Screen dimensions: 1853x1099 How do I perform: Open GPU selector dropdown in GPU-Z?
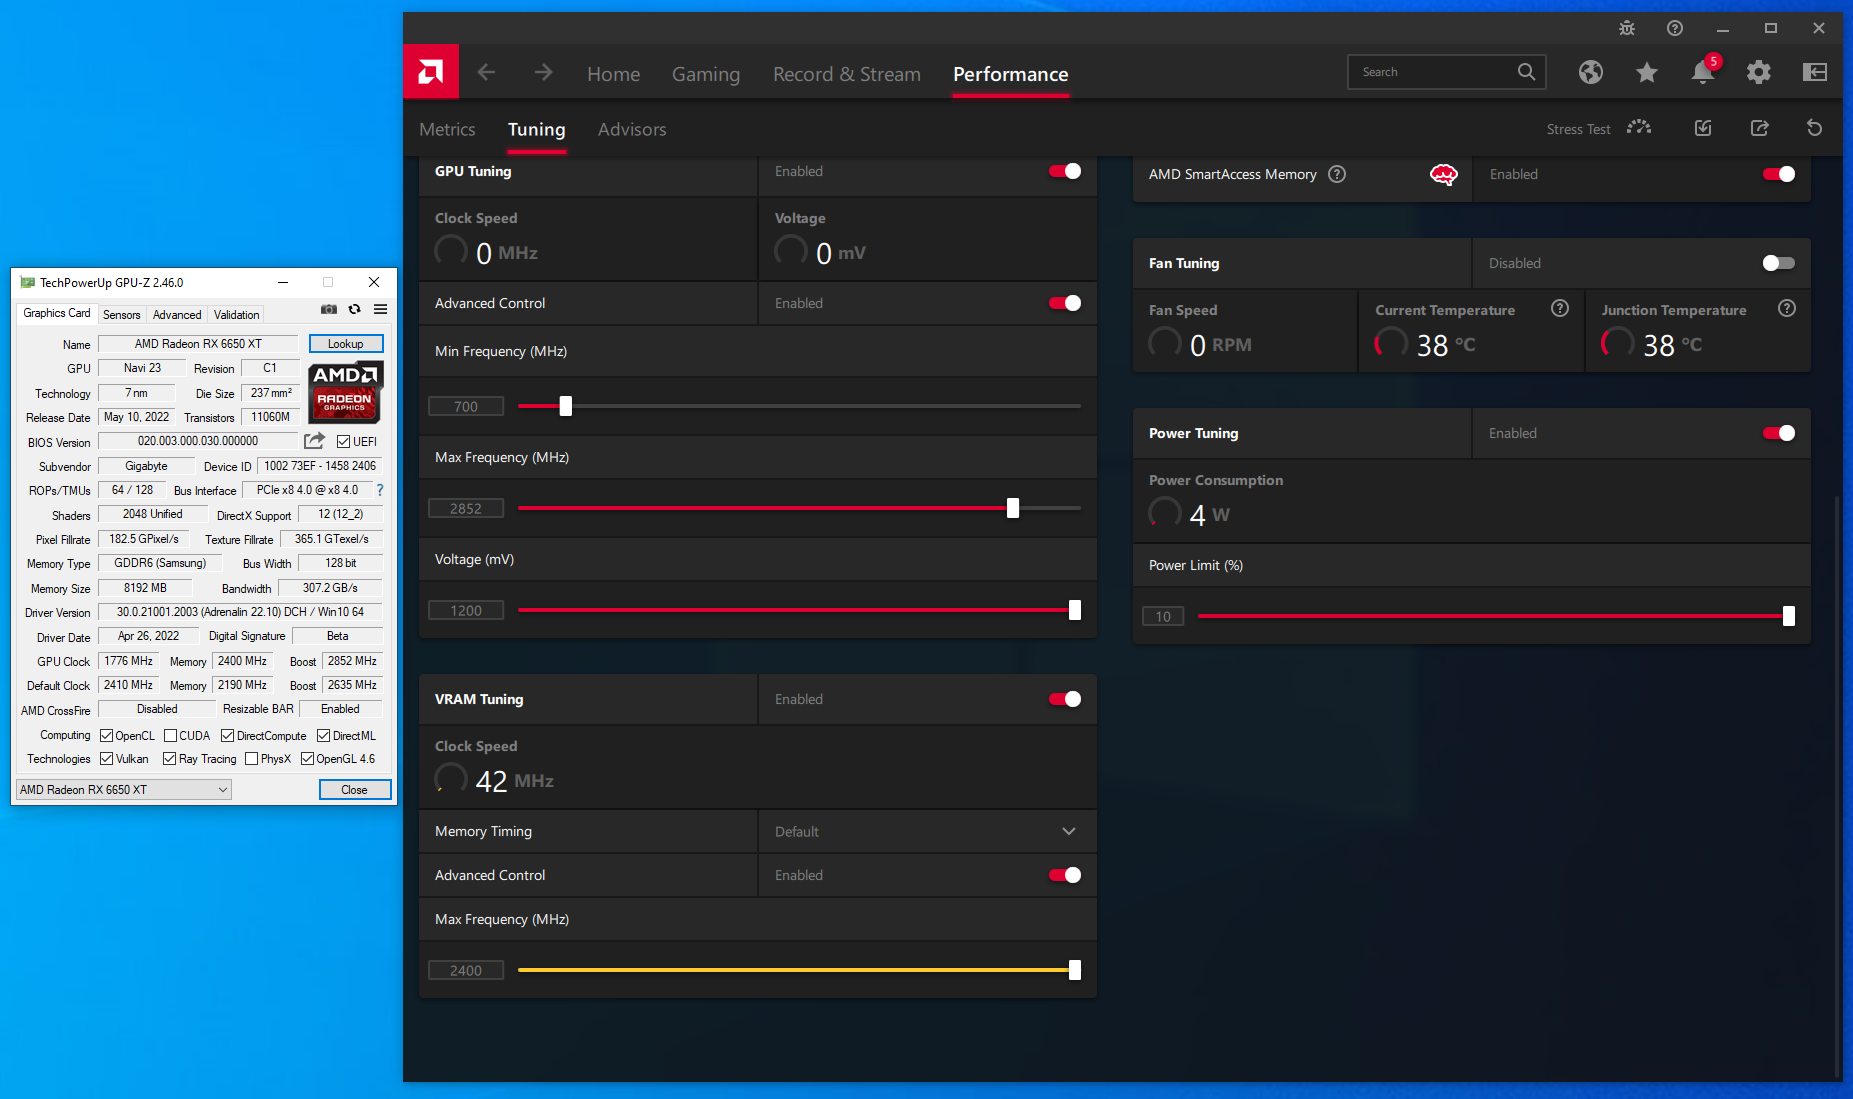(x=124, y=789)
